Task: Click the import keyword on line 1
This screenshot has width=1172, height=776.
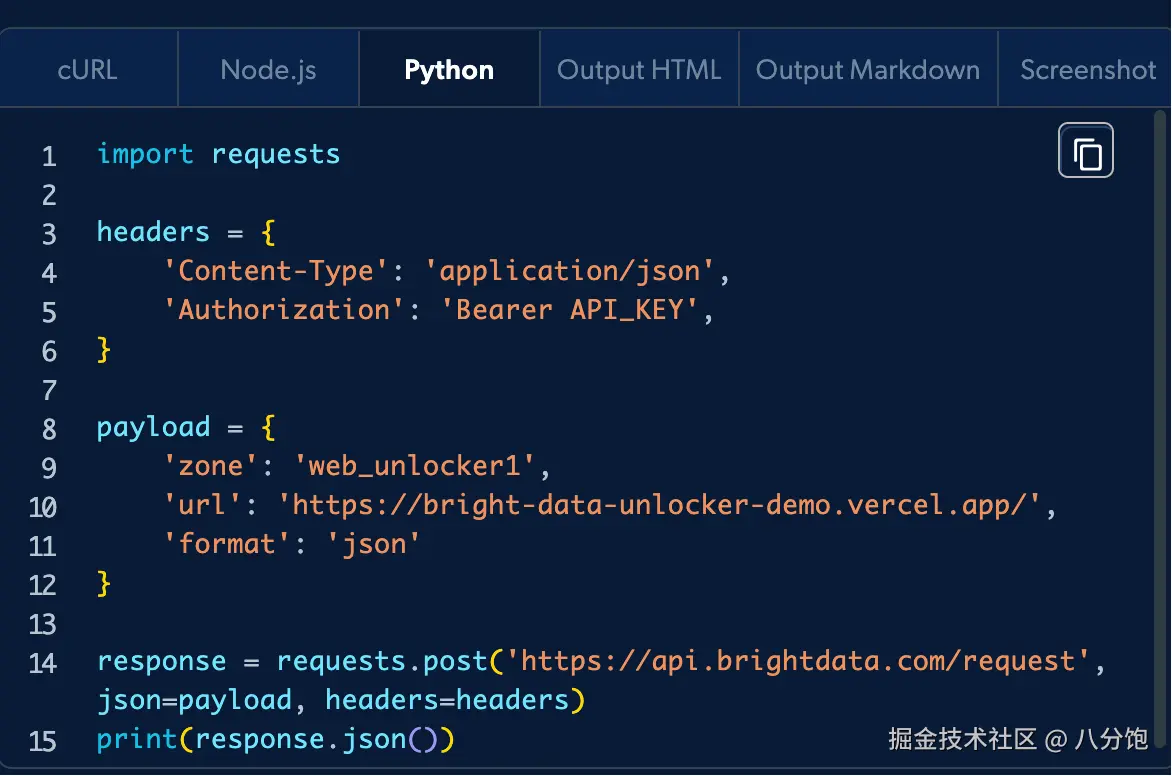Action: click(145, 154)
